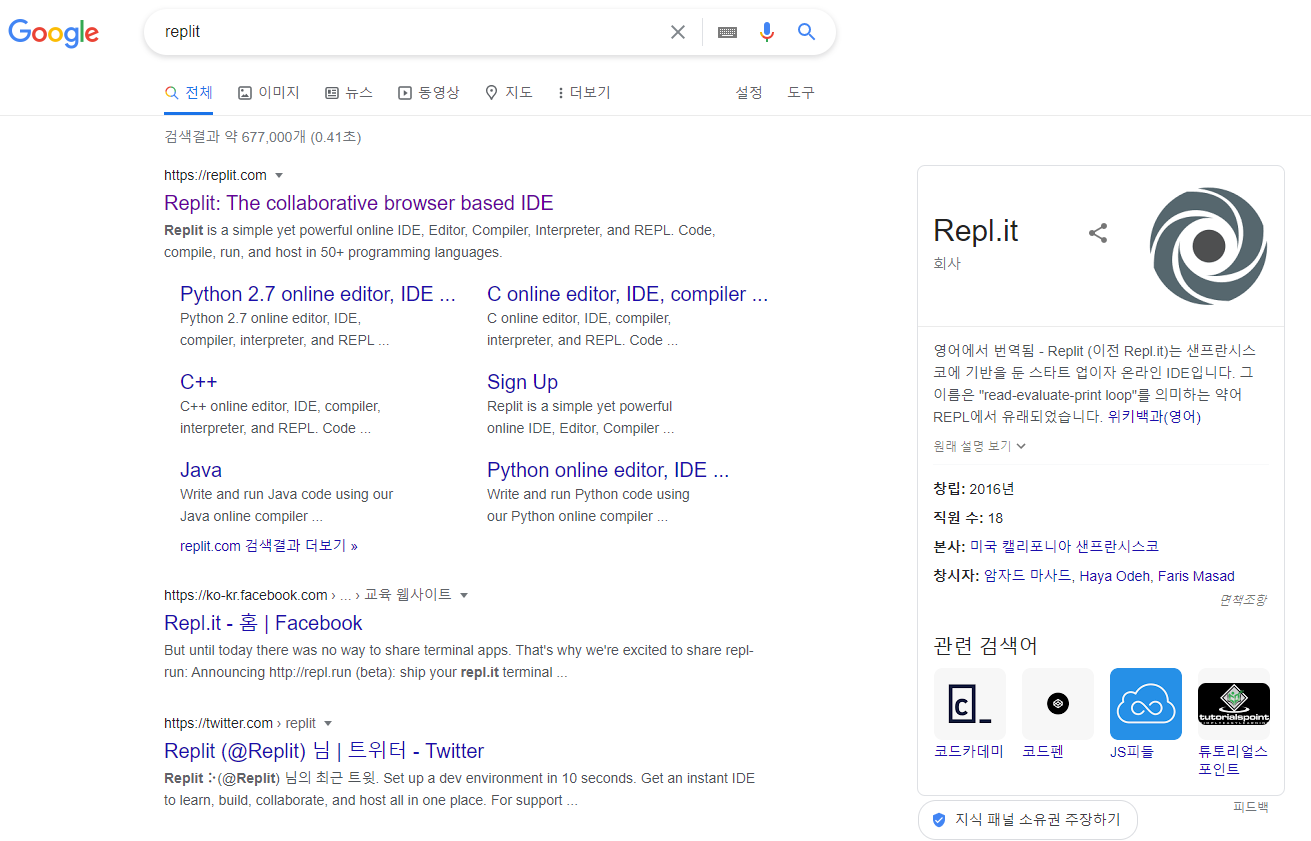Open Python 2.7 online editor sitelink

point(318,294)
